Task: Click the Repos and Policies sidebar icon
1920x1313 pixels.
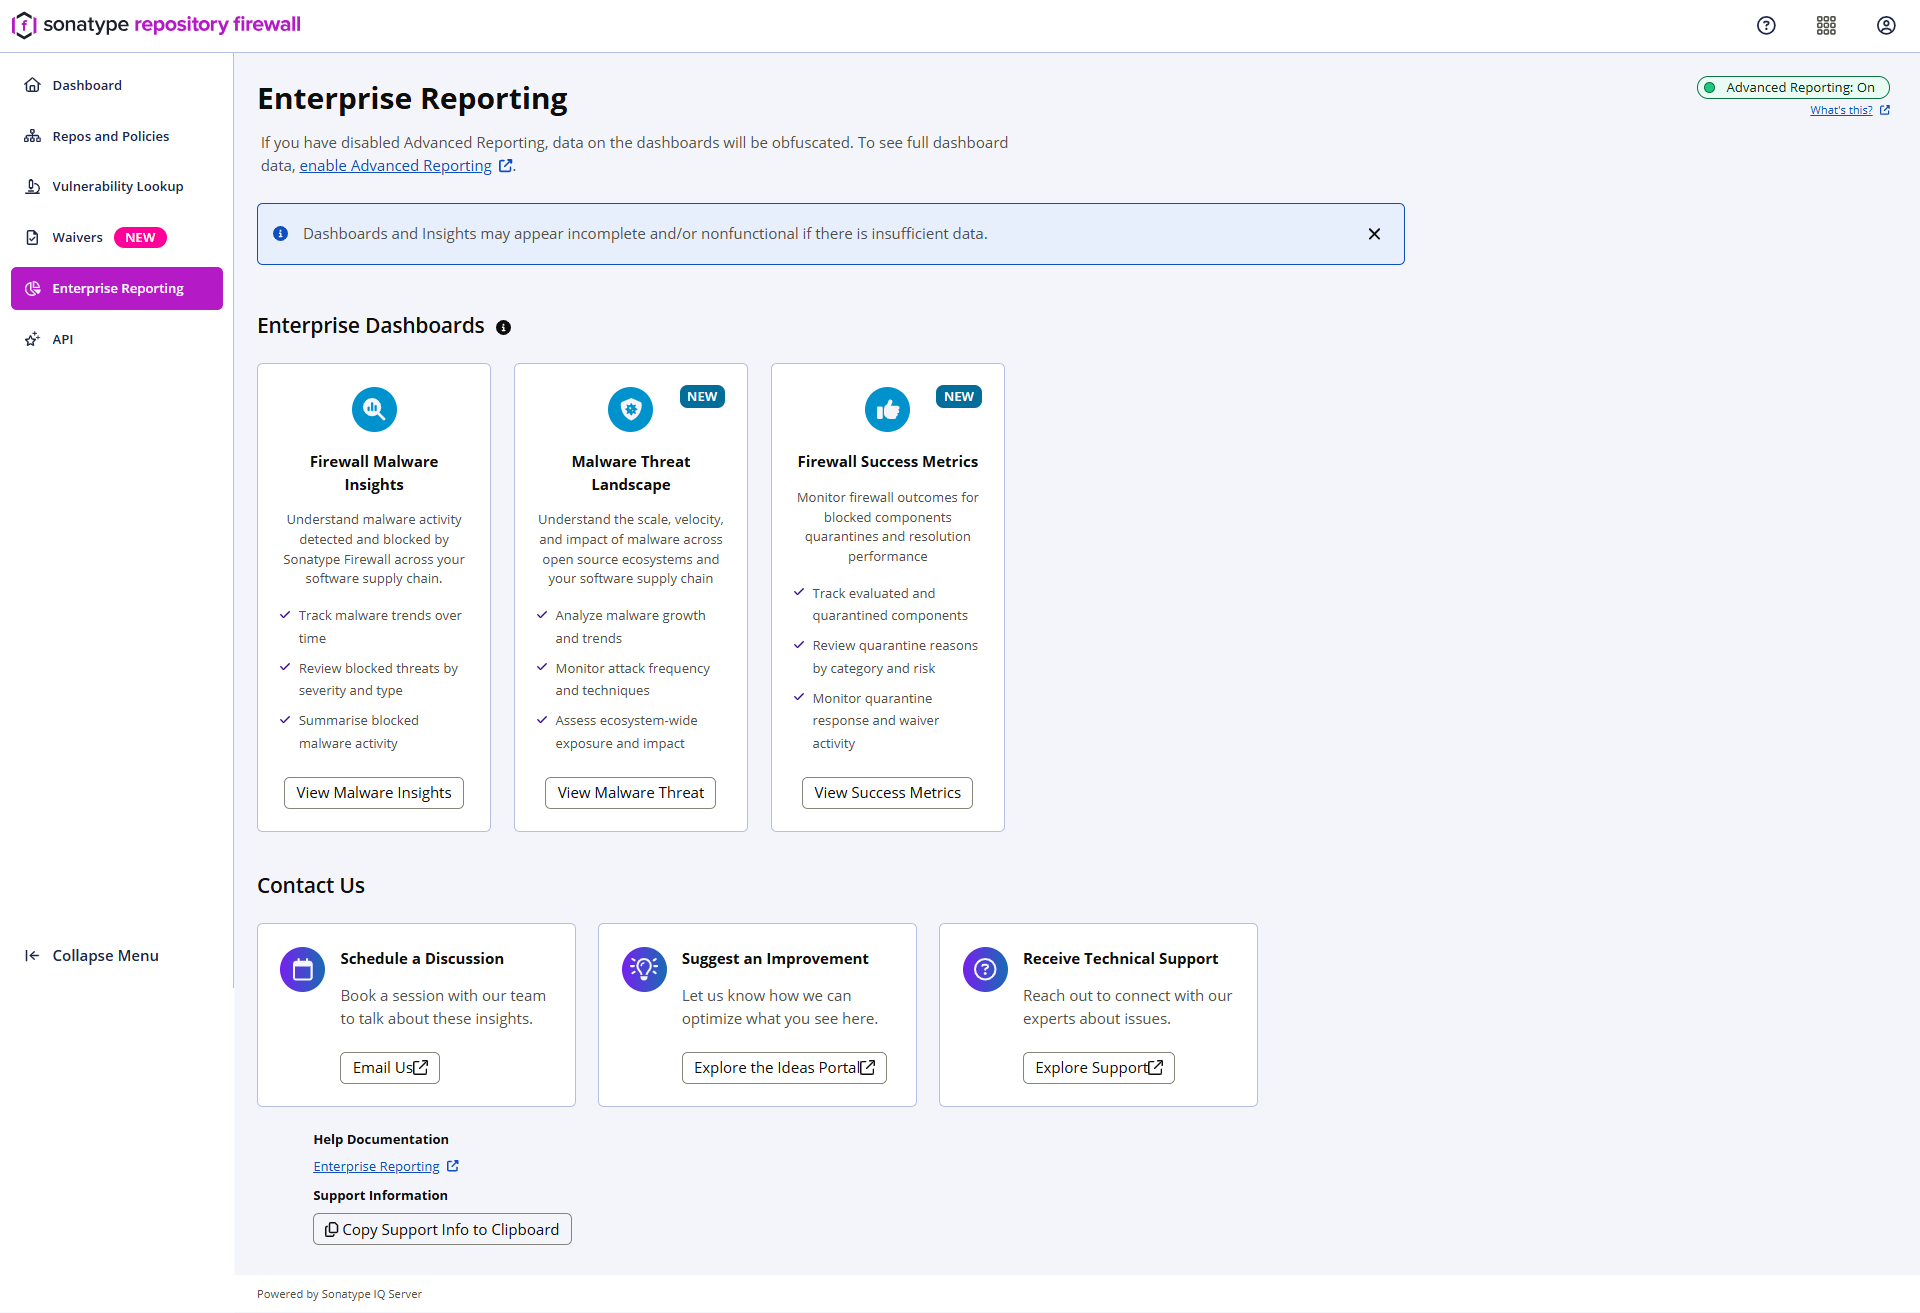Action: (x=33, y=136)
